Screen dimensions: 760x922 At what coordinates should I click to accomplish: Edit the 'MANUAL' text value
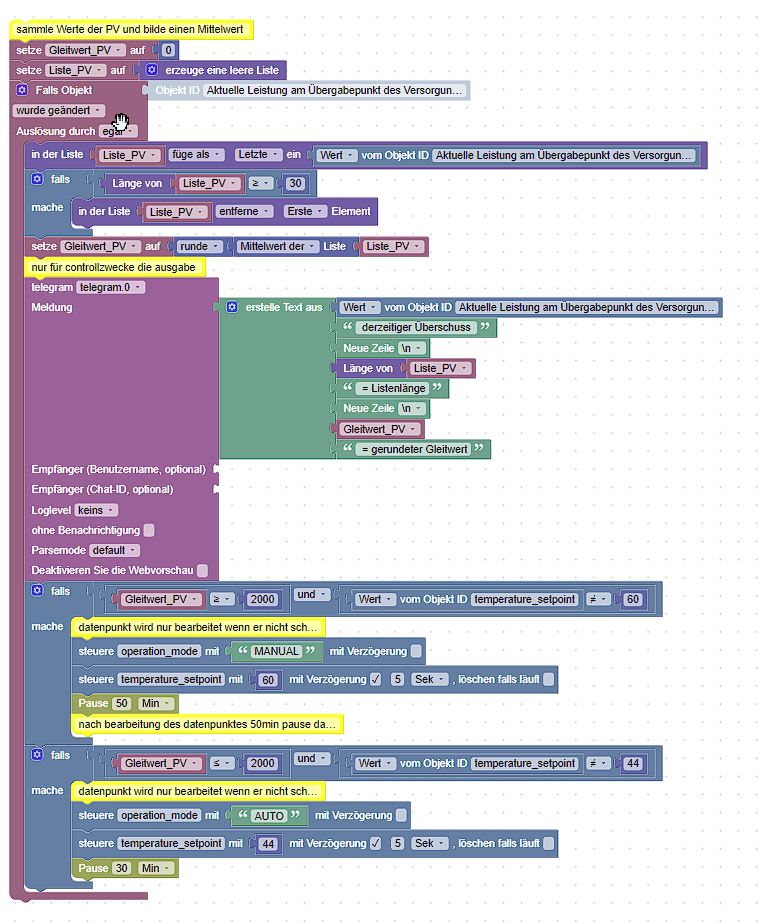pos(276,651)
